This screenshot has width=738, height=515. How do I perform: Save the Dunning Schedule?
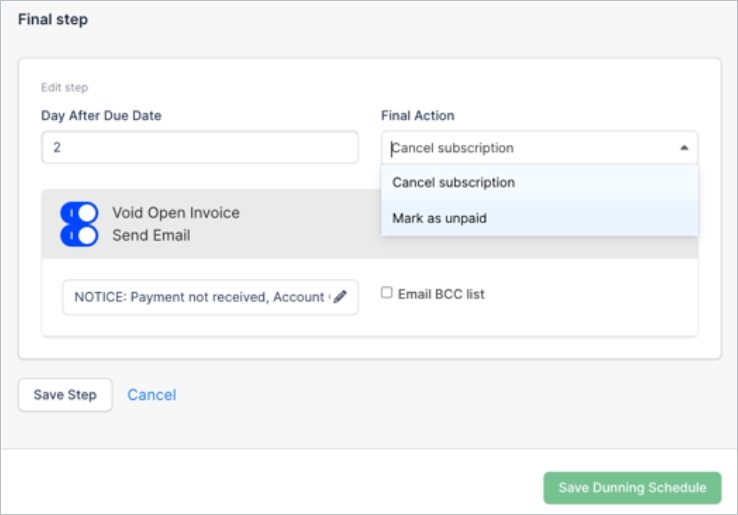(x=632, y=488)
